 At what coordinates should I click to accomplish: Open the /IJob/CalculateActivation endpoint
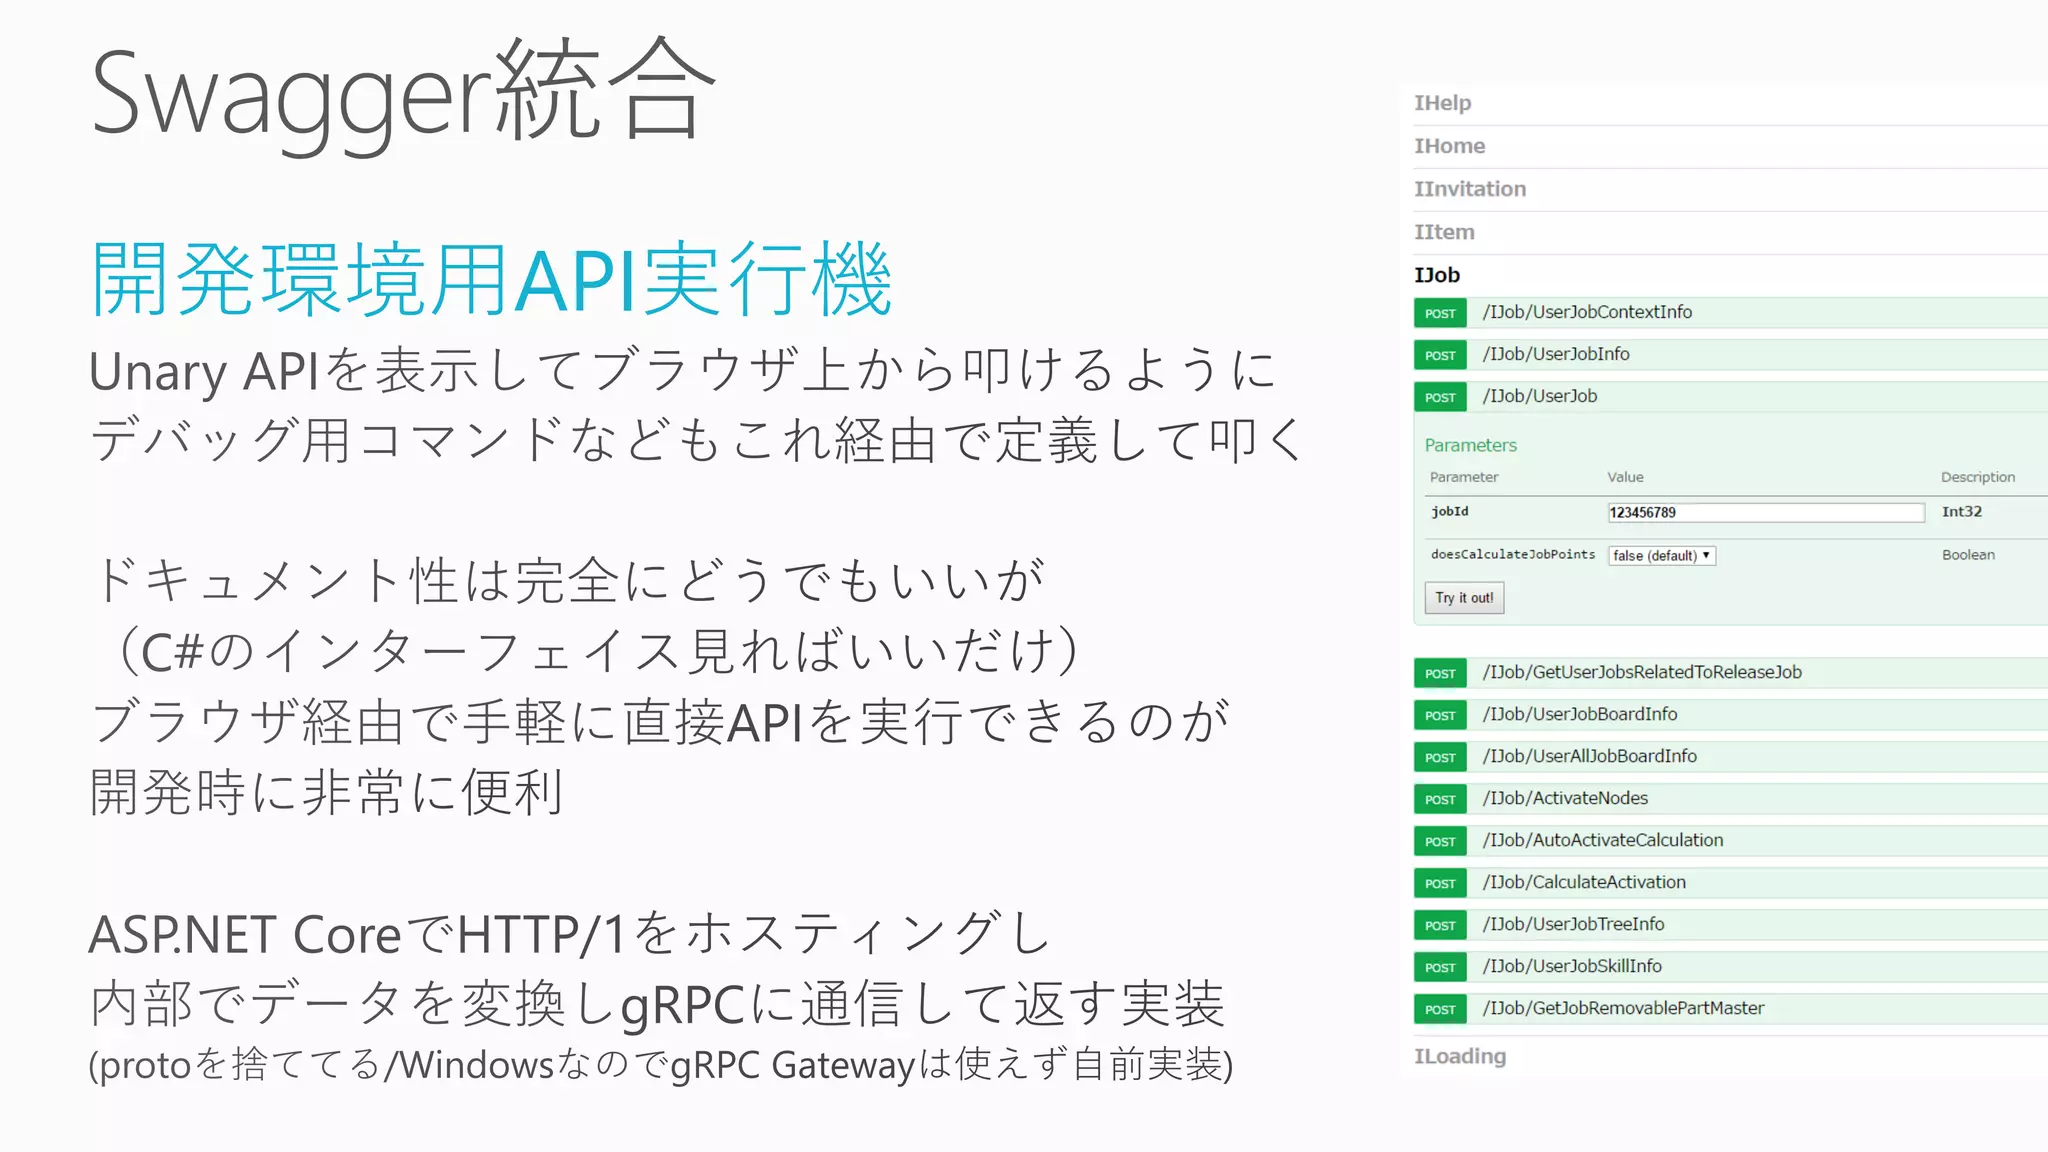[x=1584, y=882]
